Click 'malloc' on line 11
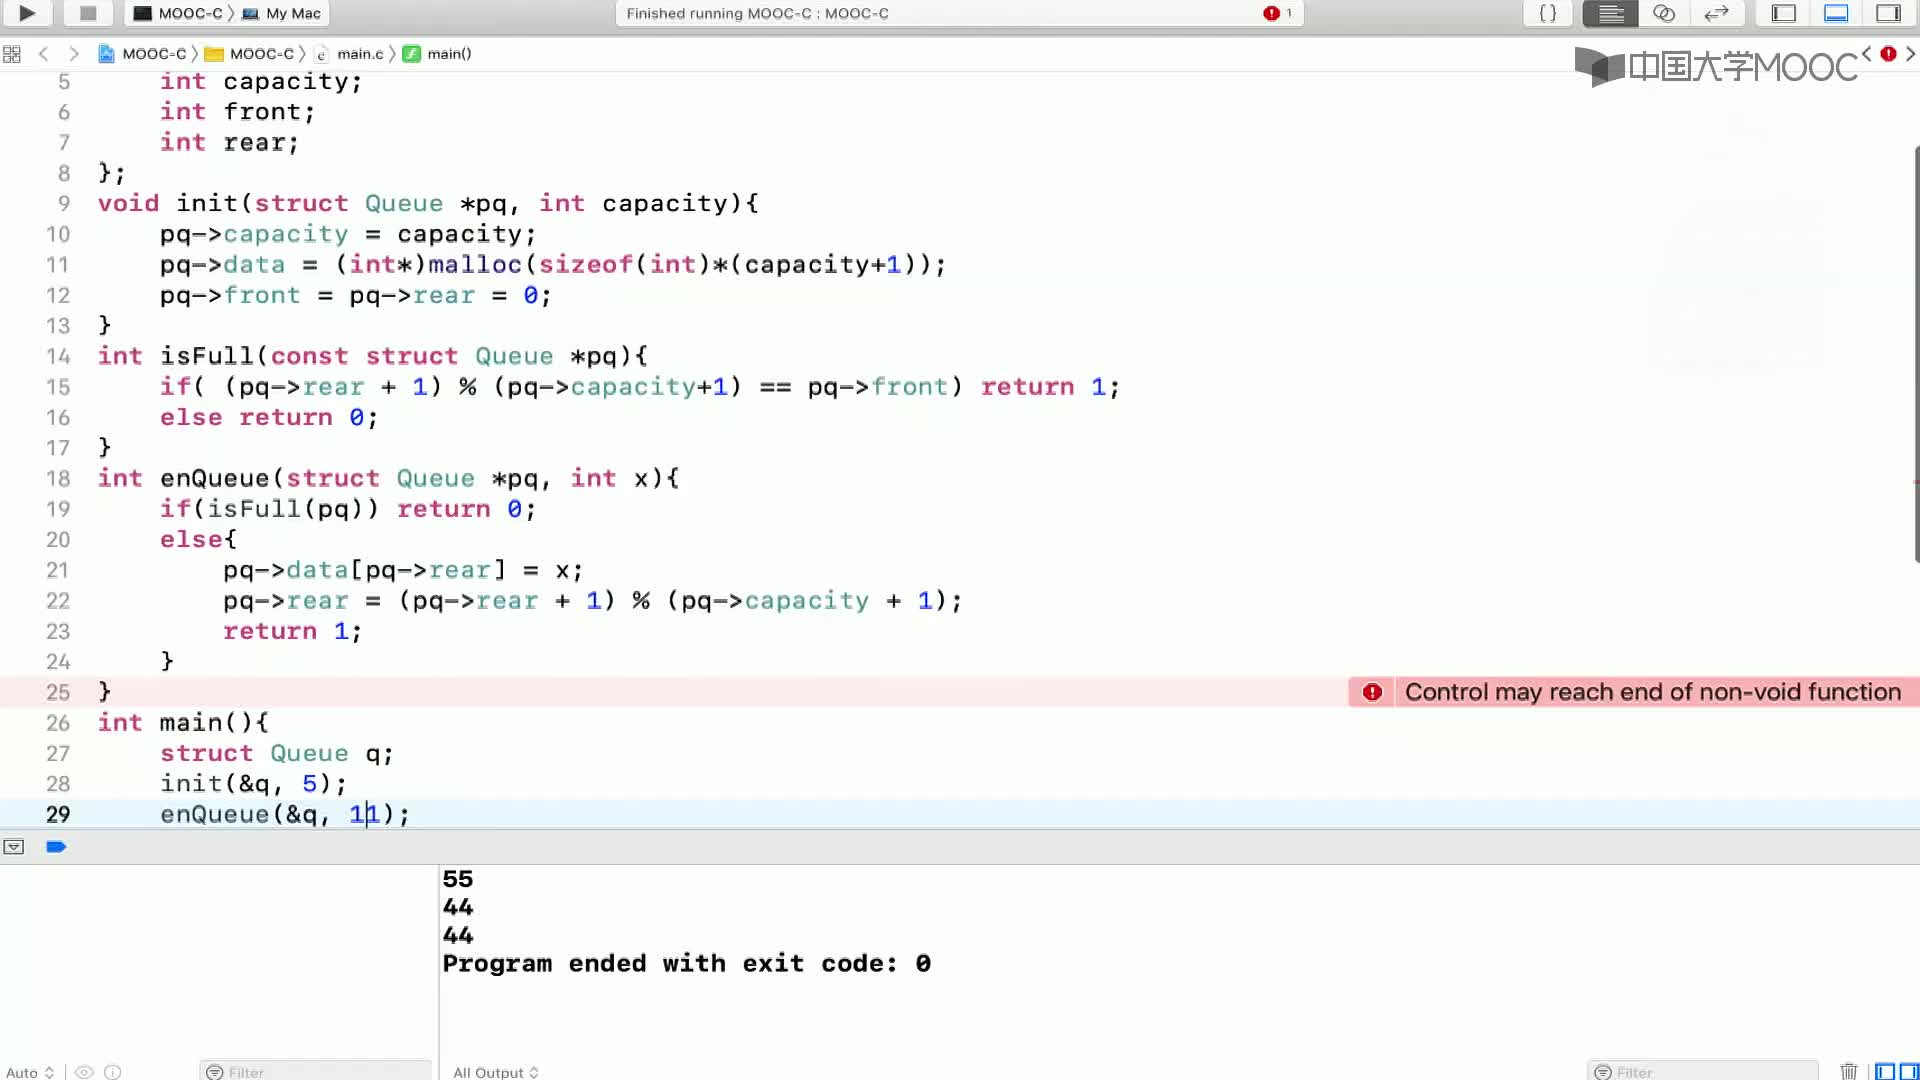 coord(475,264)
